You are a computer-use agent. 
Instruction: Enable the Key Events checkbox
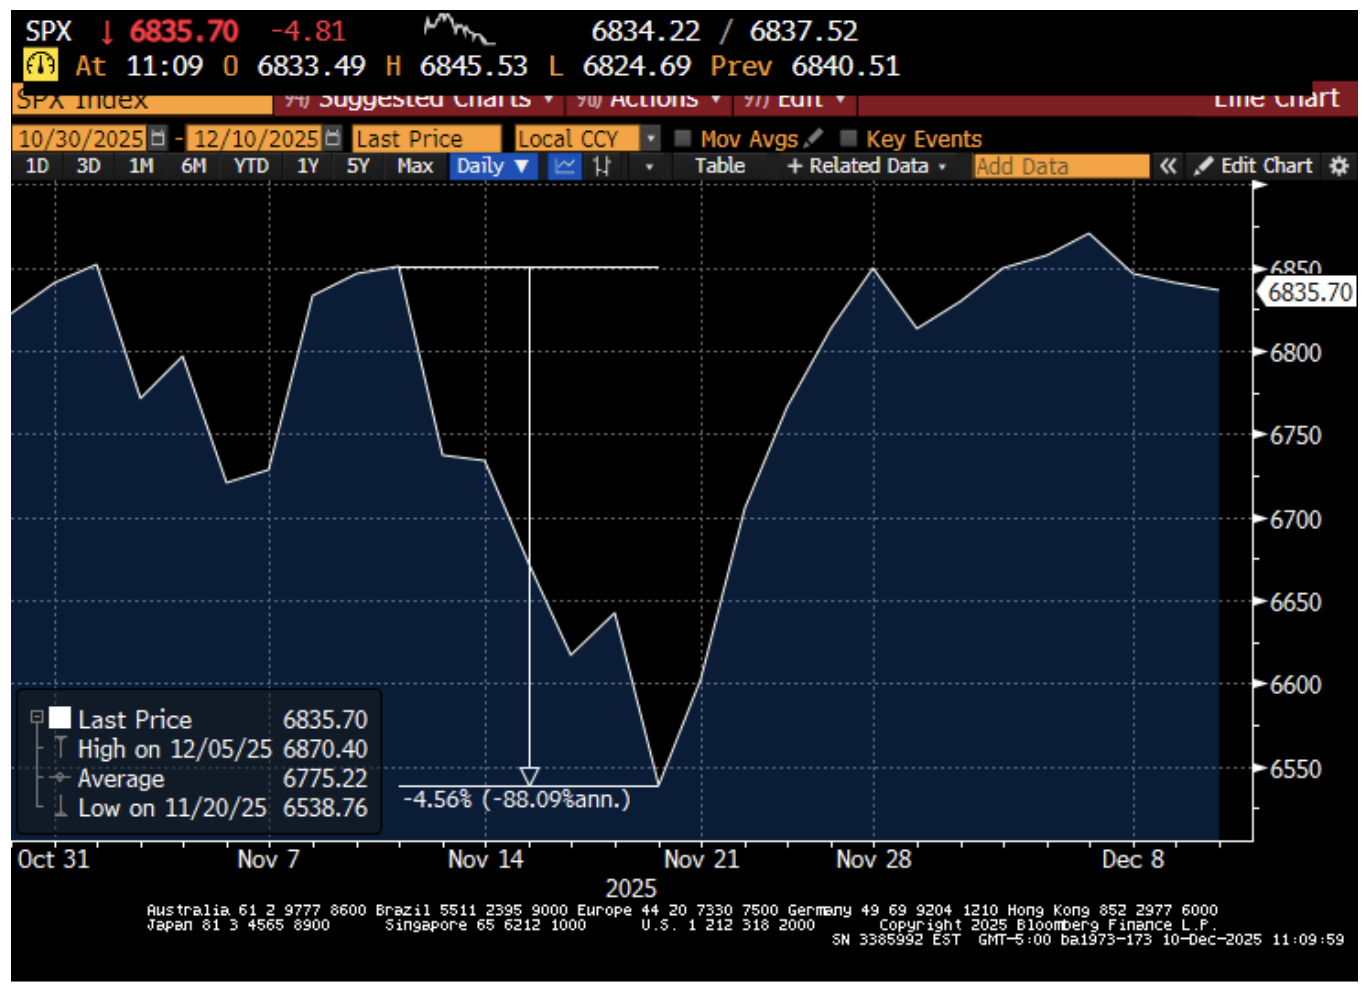click(849, 139)
